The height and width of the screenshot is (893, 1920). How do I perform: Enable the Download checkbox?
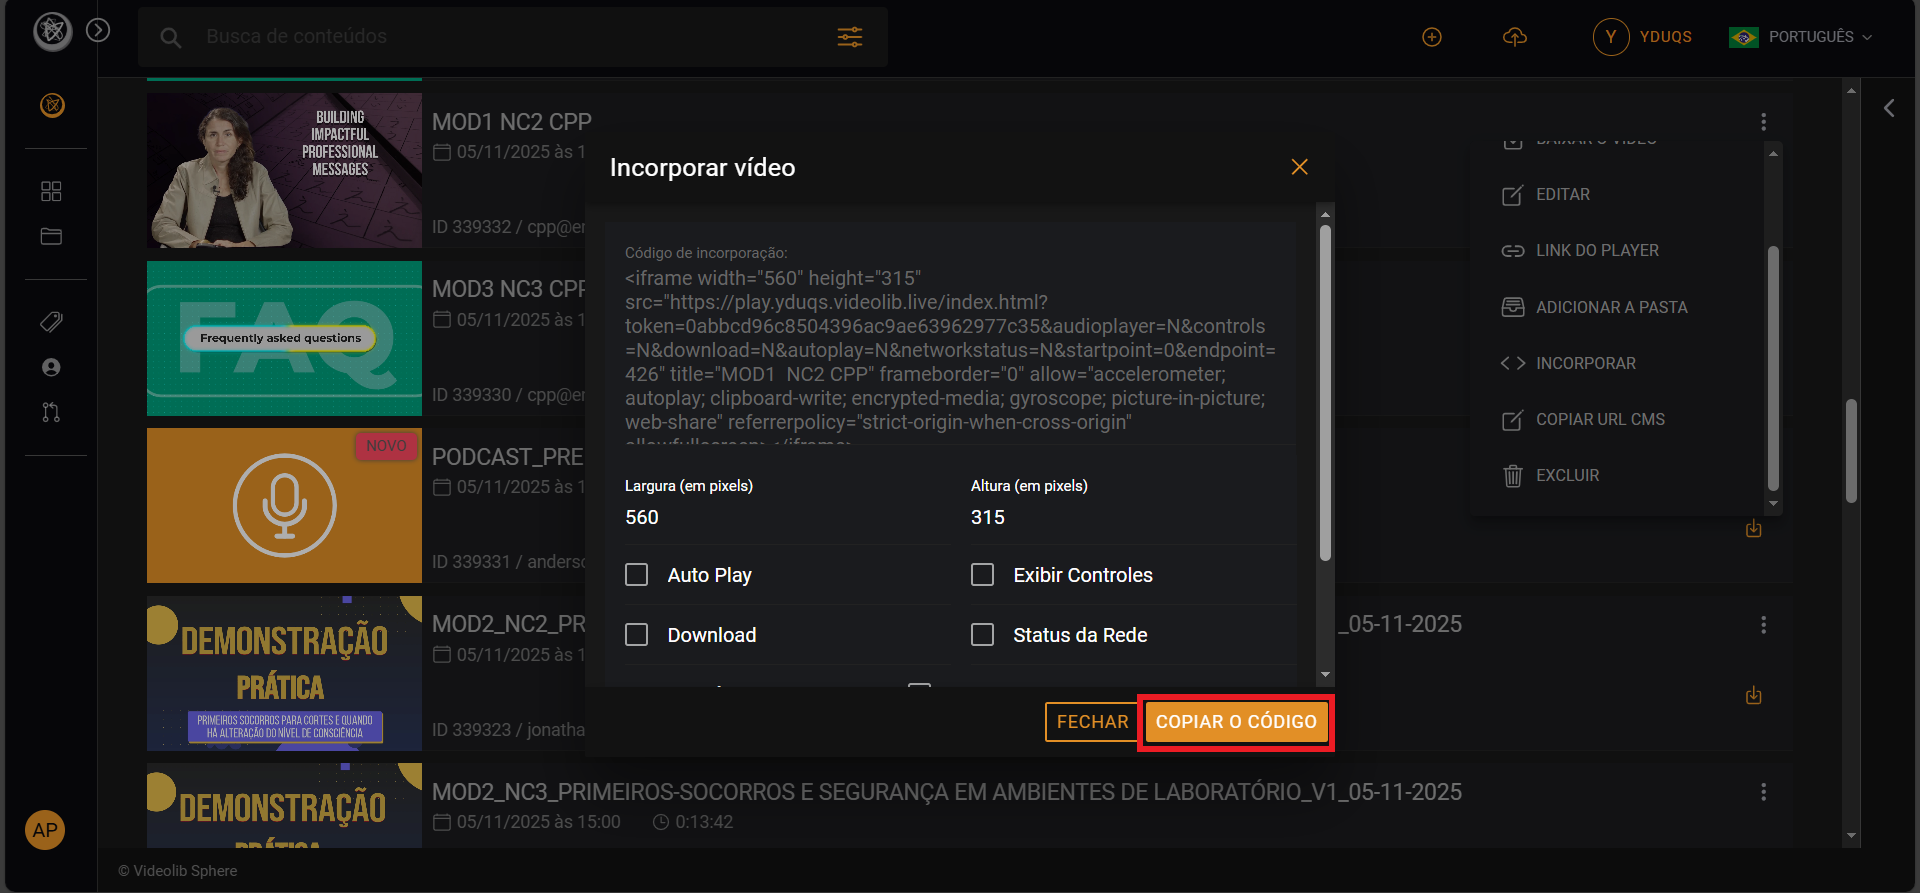click(636, 635)
